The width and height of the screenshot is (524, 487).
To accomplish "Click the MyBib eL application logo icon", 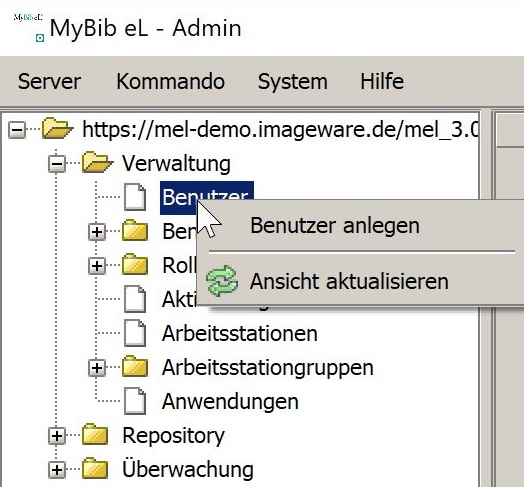I will 28,28.
